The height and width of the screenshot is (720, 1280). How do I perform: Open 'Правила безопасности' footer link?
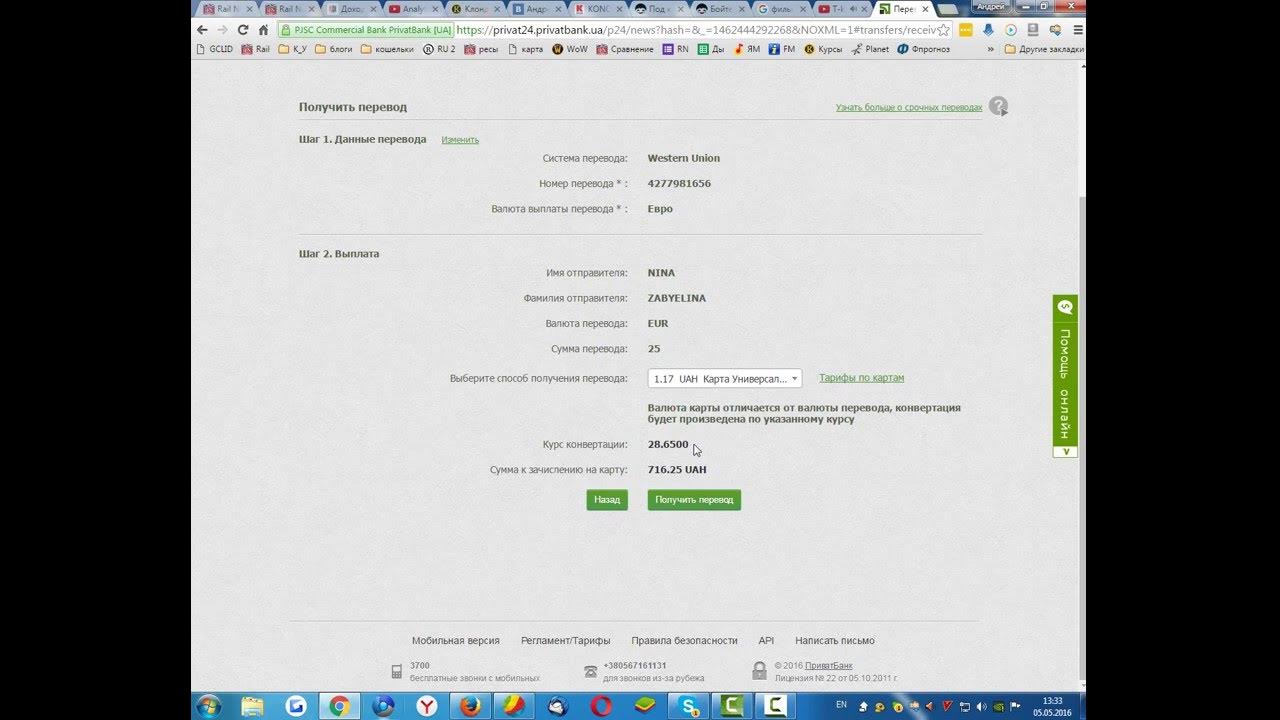tap(684, 641)
